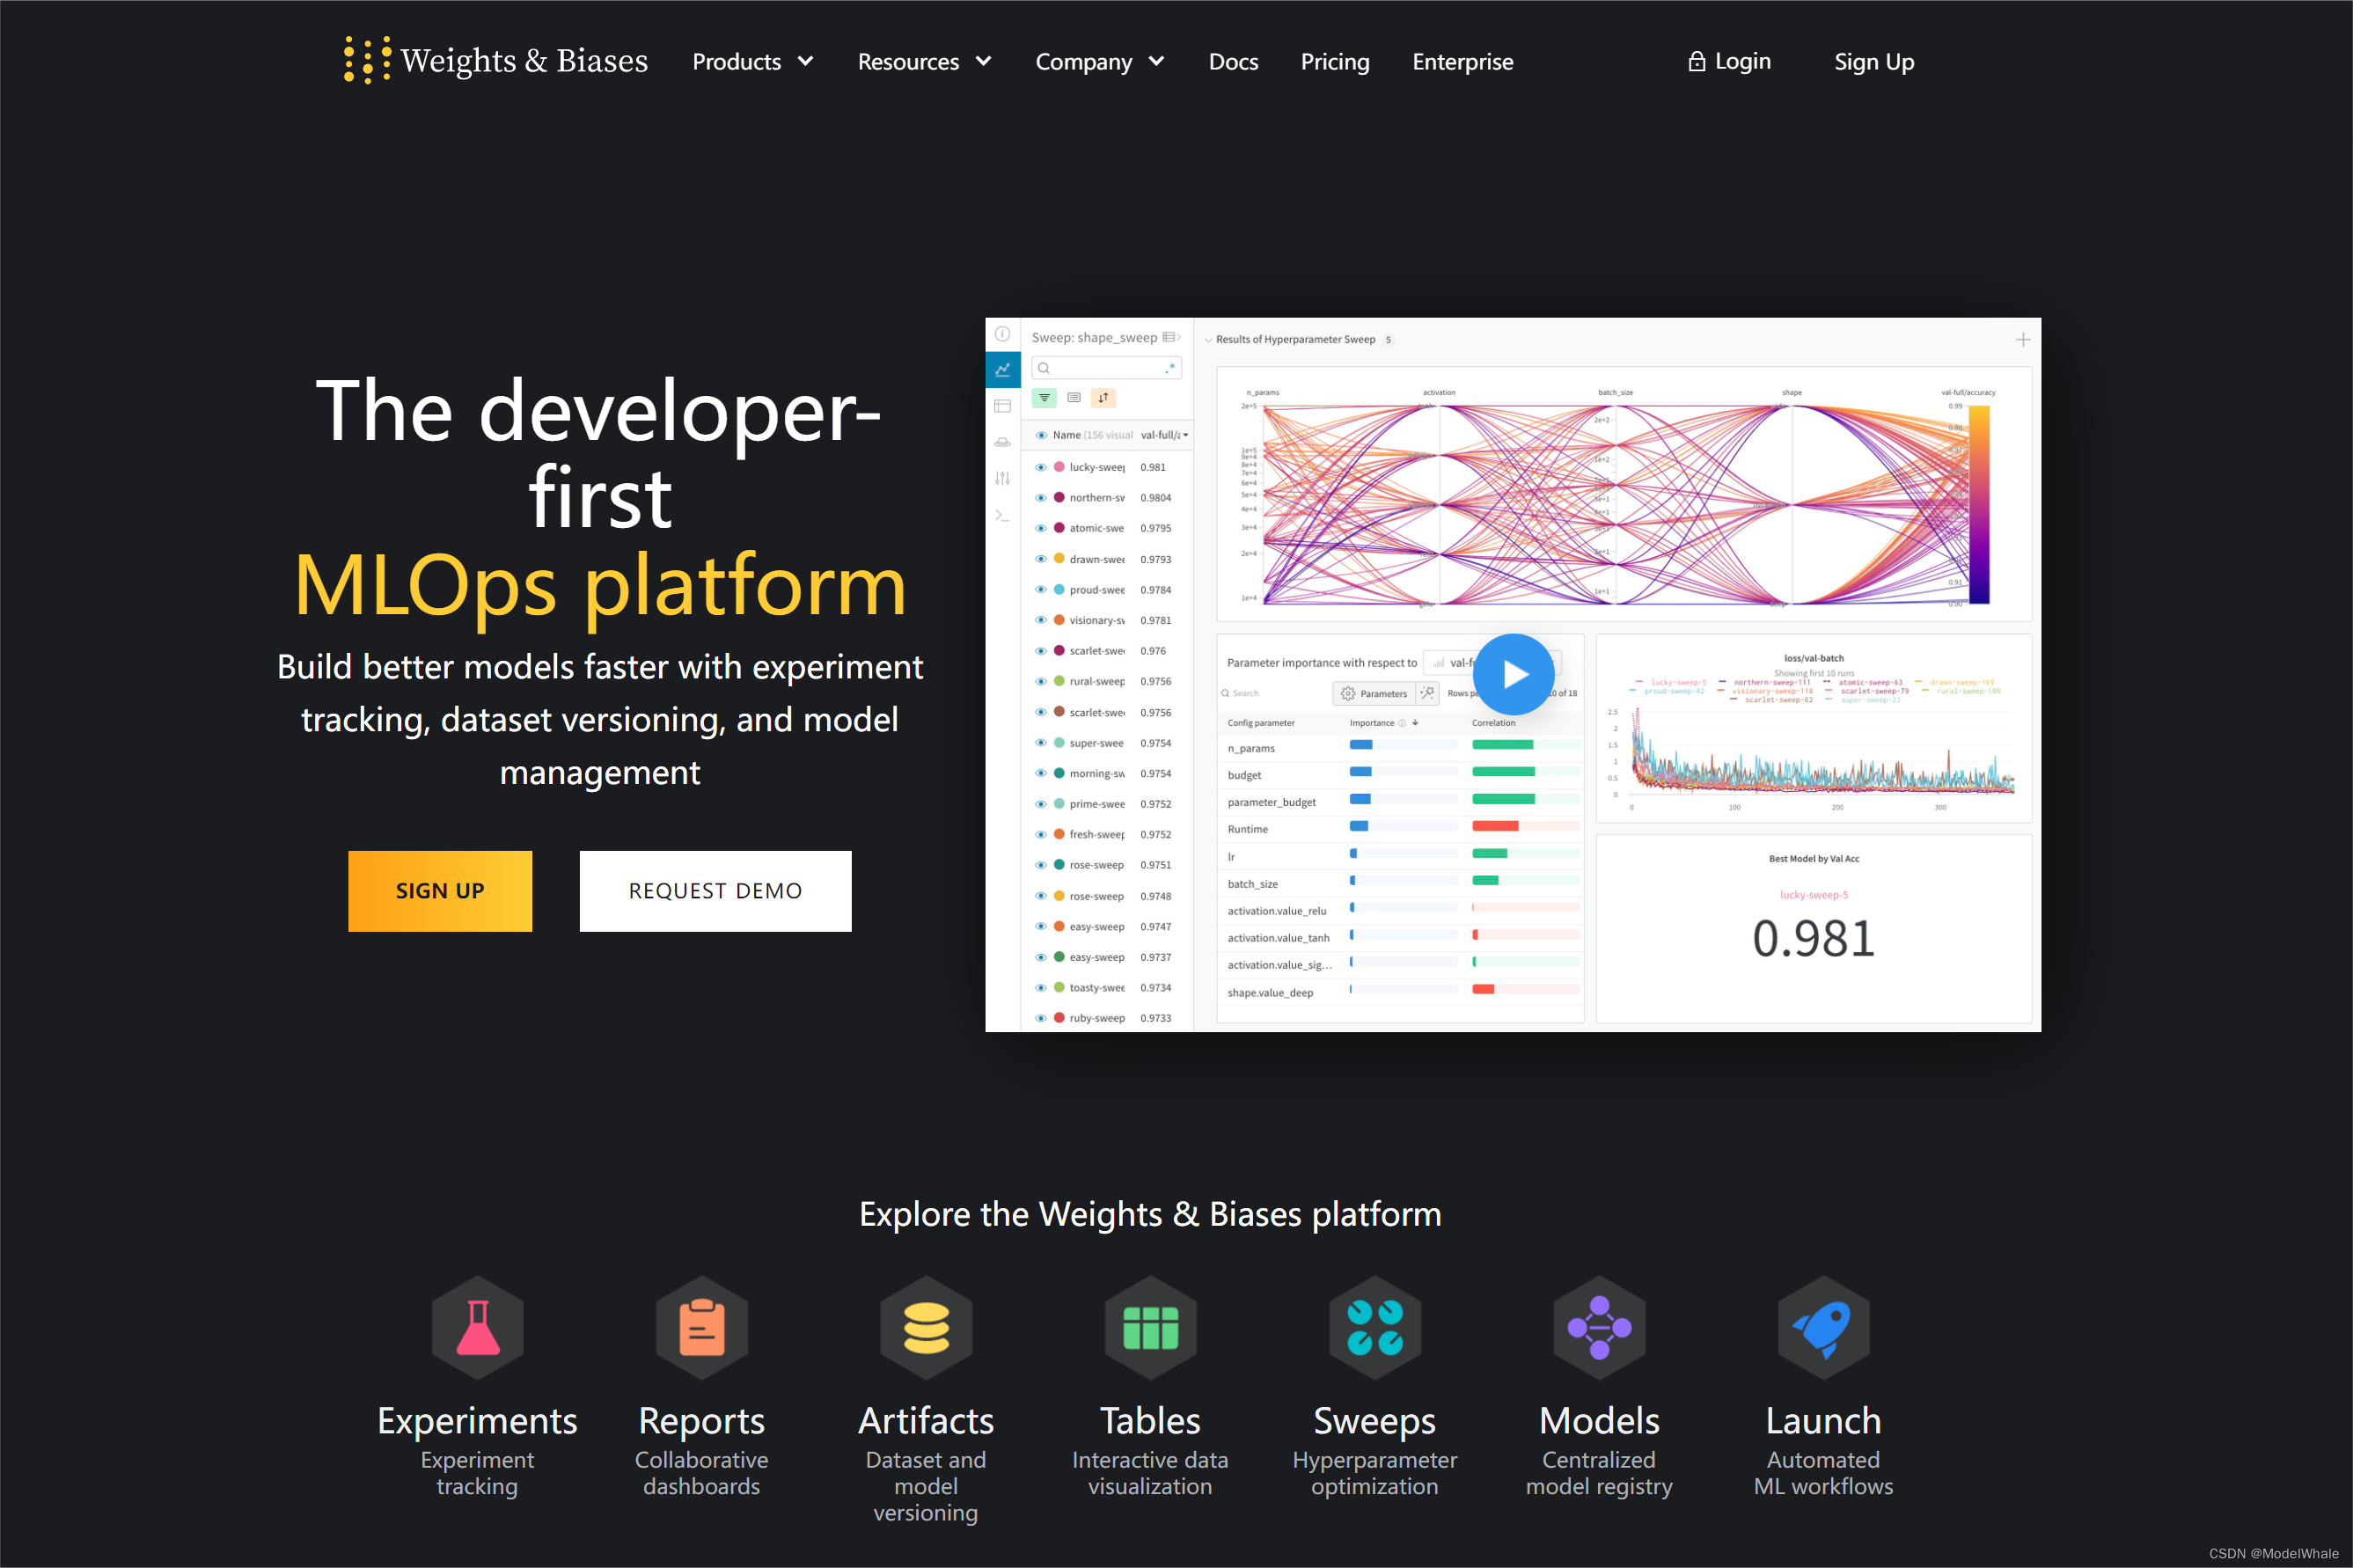2353x1568 pixels.
Task: Toggle visibility eye for lucky-sweep run
Action: click(x=1040, y=467)
